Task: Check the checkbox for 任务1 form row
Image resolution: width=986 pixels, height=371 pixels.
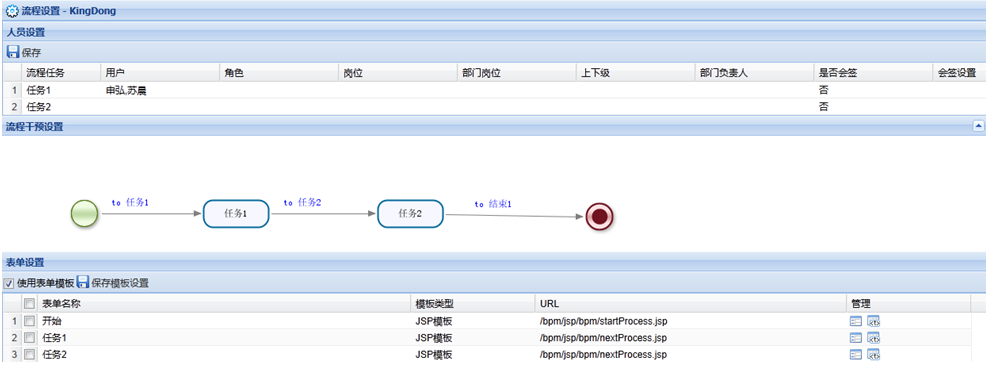Action: point(29,338)
